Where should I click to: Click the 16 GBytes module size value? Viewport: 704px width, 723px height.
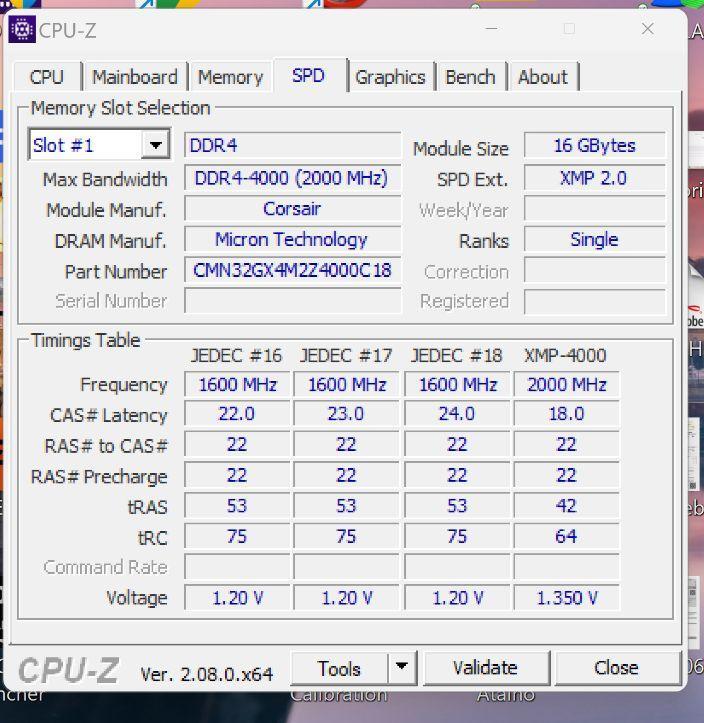tap(595, 146)
